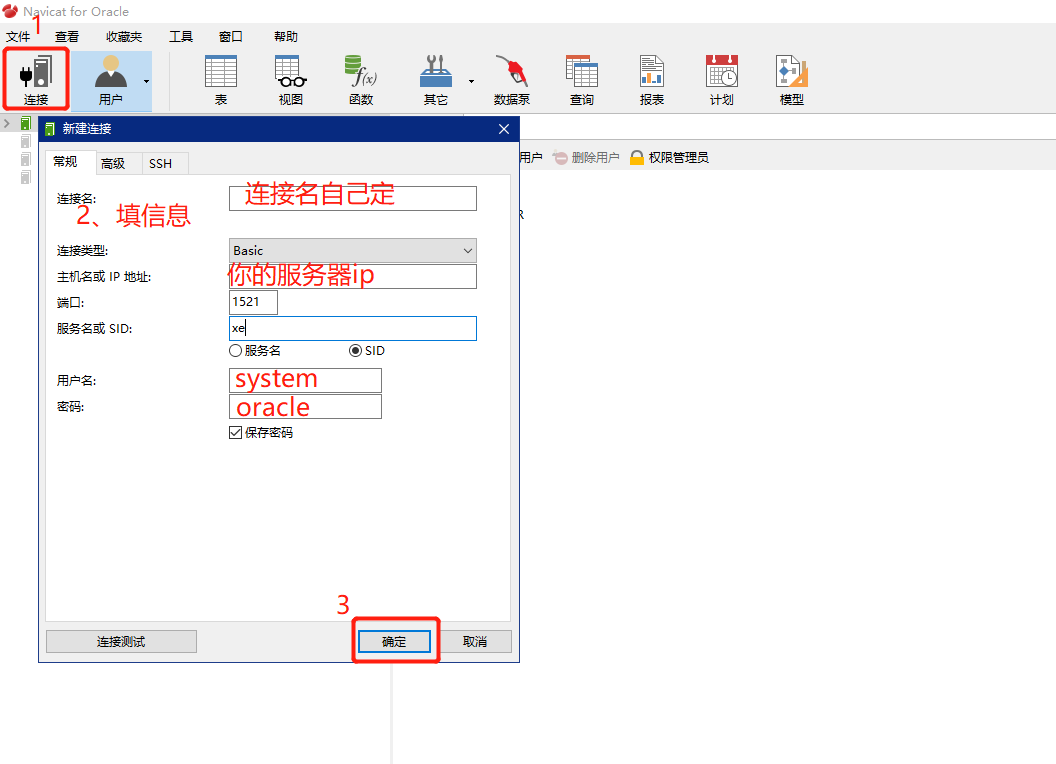Switch to the SSH tab

point(163,162)
